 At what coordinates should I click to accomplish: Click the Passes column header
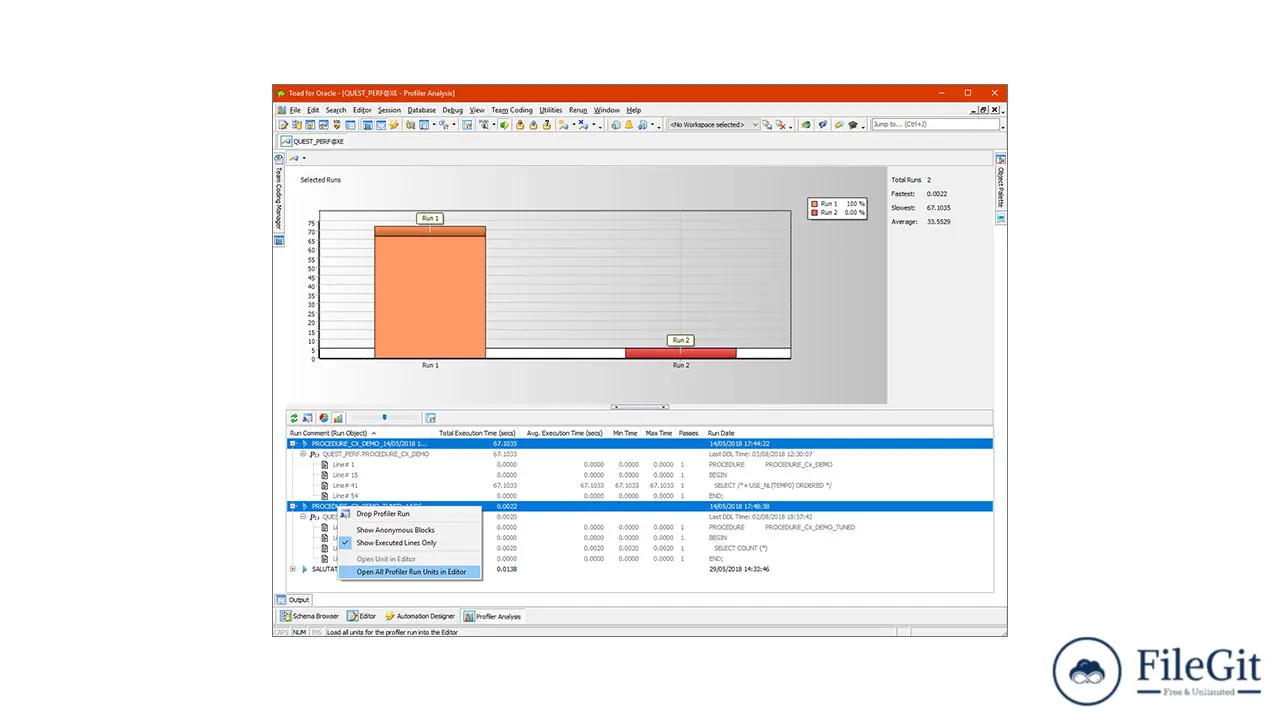pyautogui.click(x=689, y=433)
